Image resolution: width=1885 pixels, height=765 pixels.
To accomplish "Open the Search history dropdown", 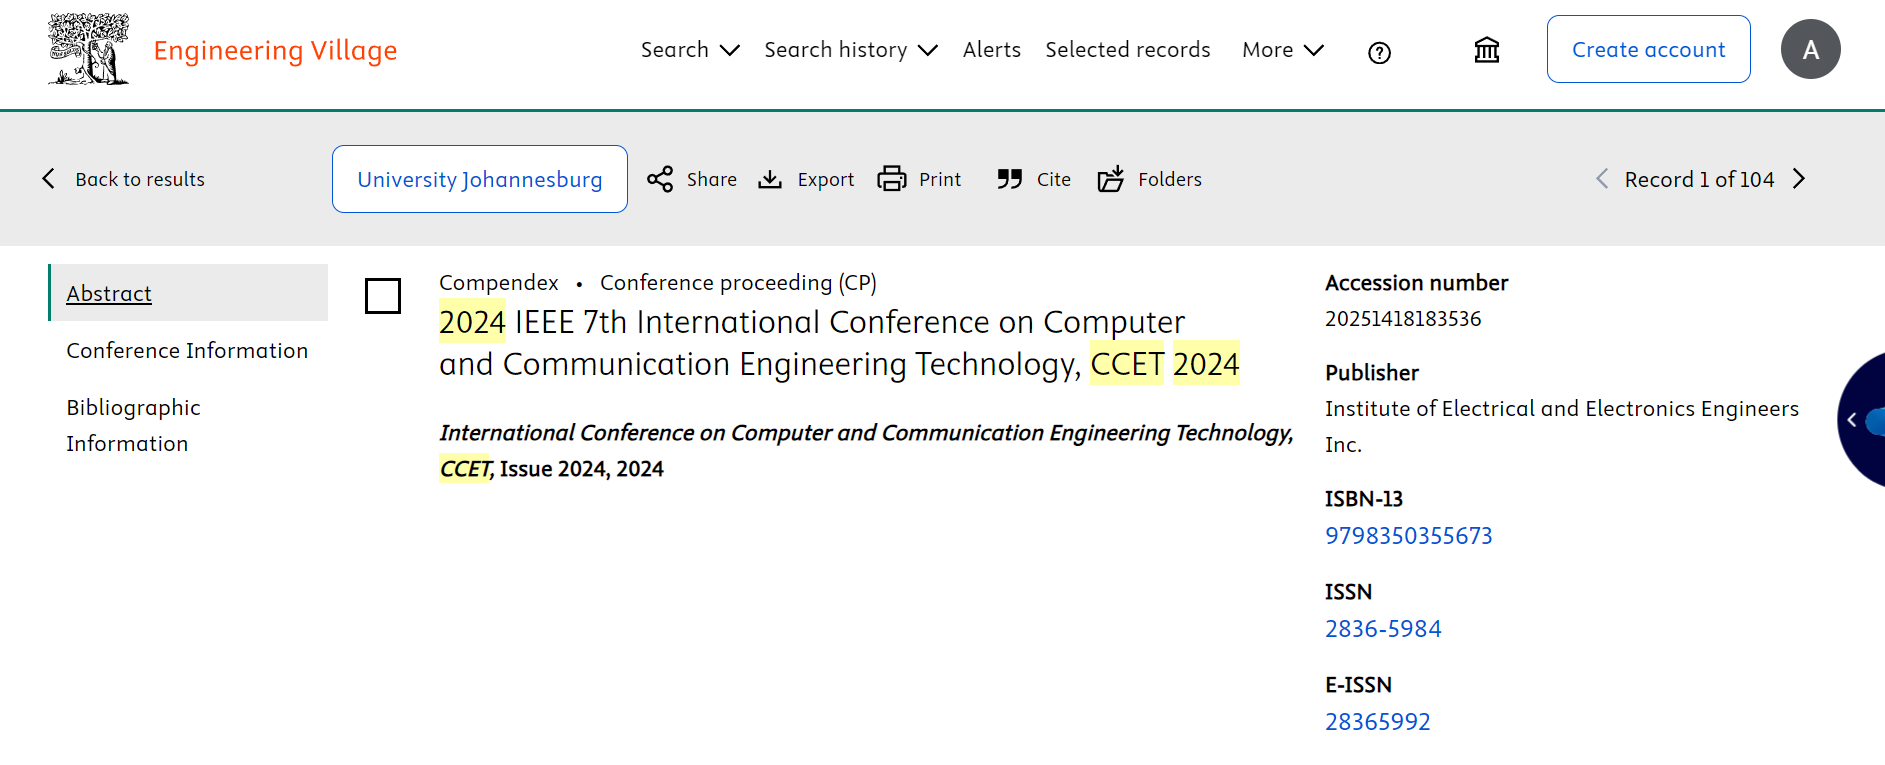I will [851, 50].
